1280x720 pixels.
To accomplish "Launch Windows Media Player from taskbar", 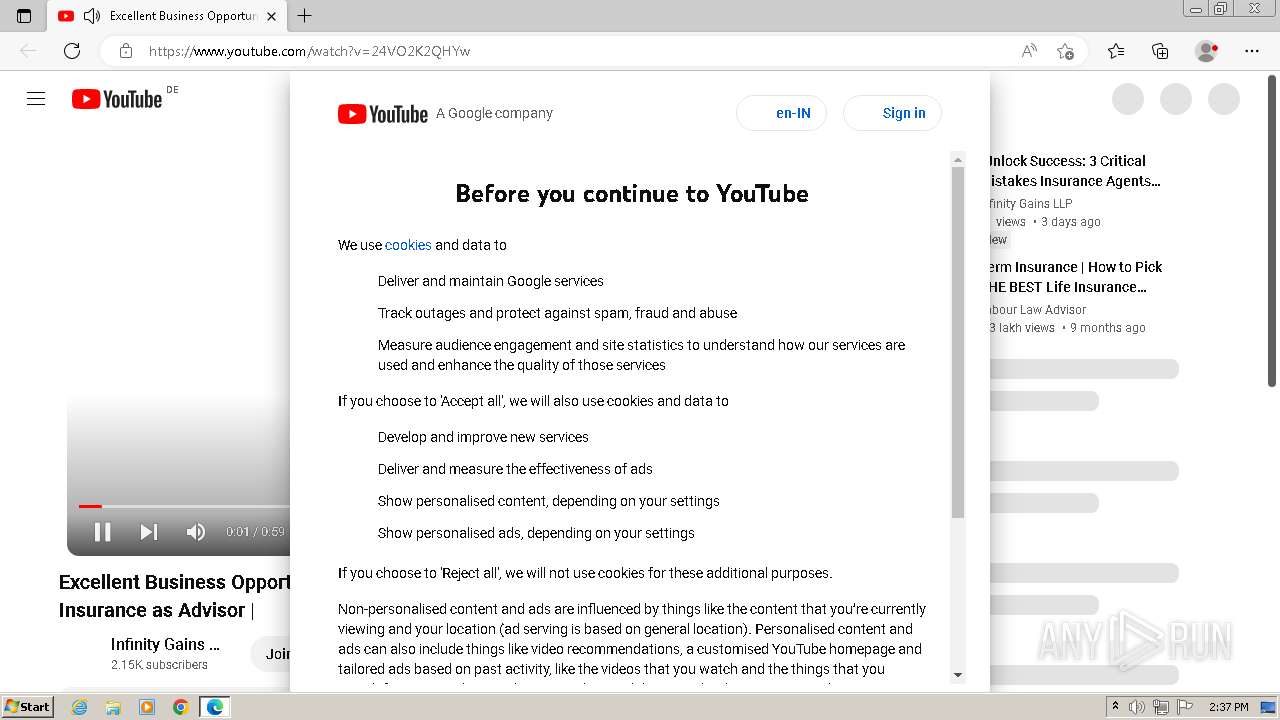I will [x=147, y=707].
